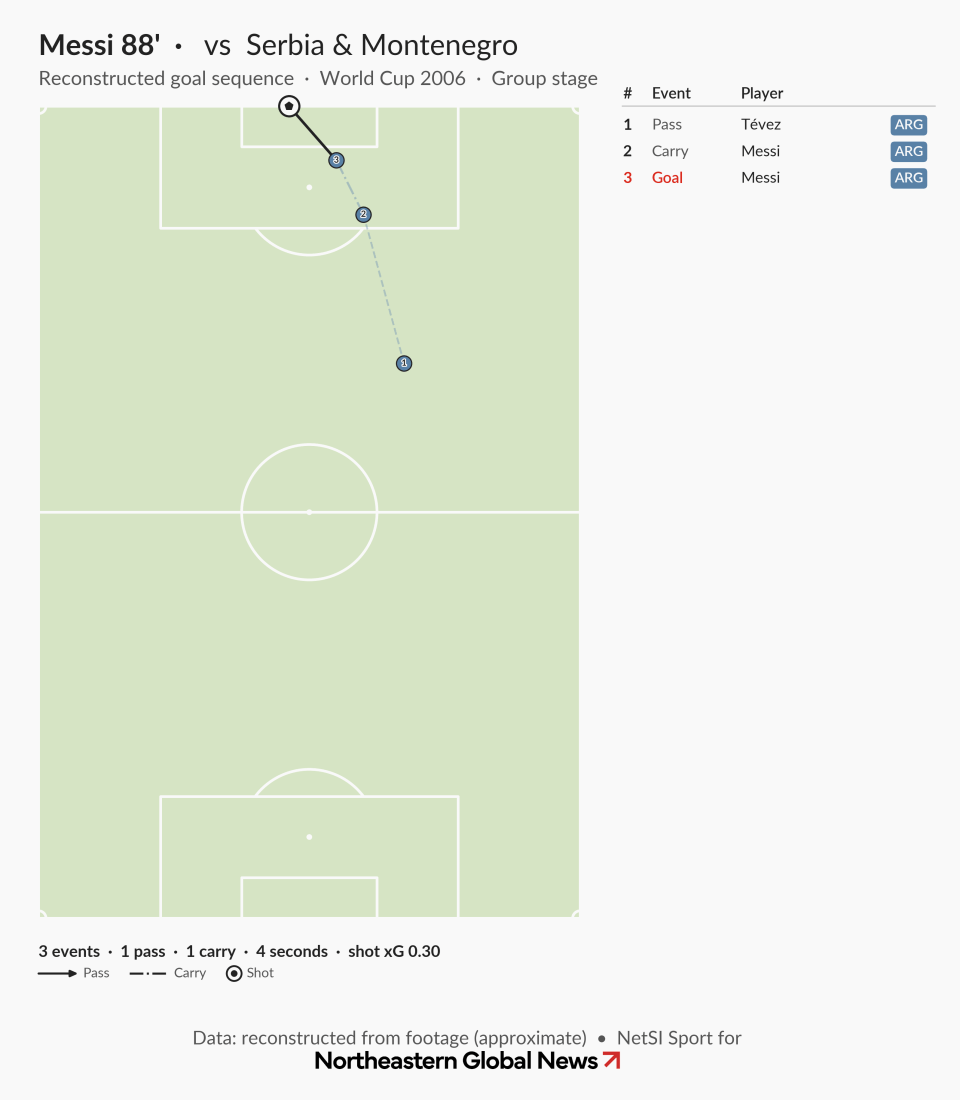
Task: Click the Carry legend dashed line icon
Action: pyautogui.click(x=147, y=973)
